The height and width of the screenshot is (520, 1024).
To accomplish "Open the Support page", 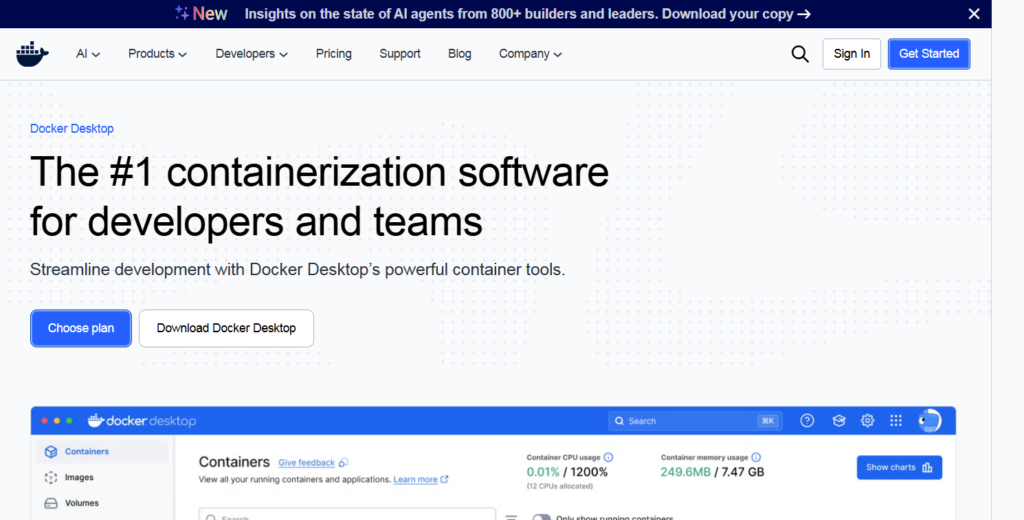I will (400, 54).
